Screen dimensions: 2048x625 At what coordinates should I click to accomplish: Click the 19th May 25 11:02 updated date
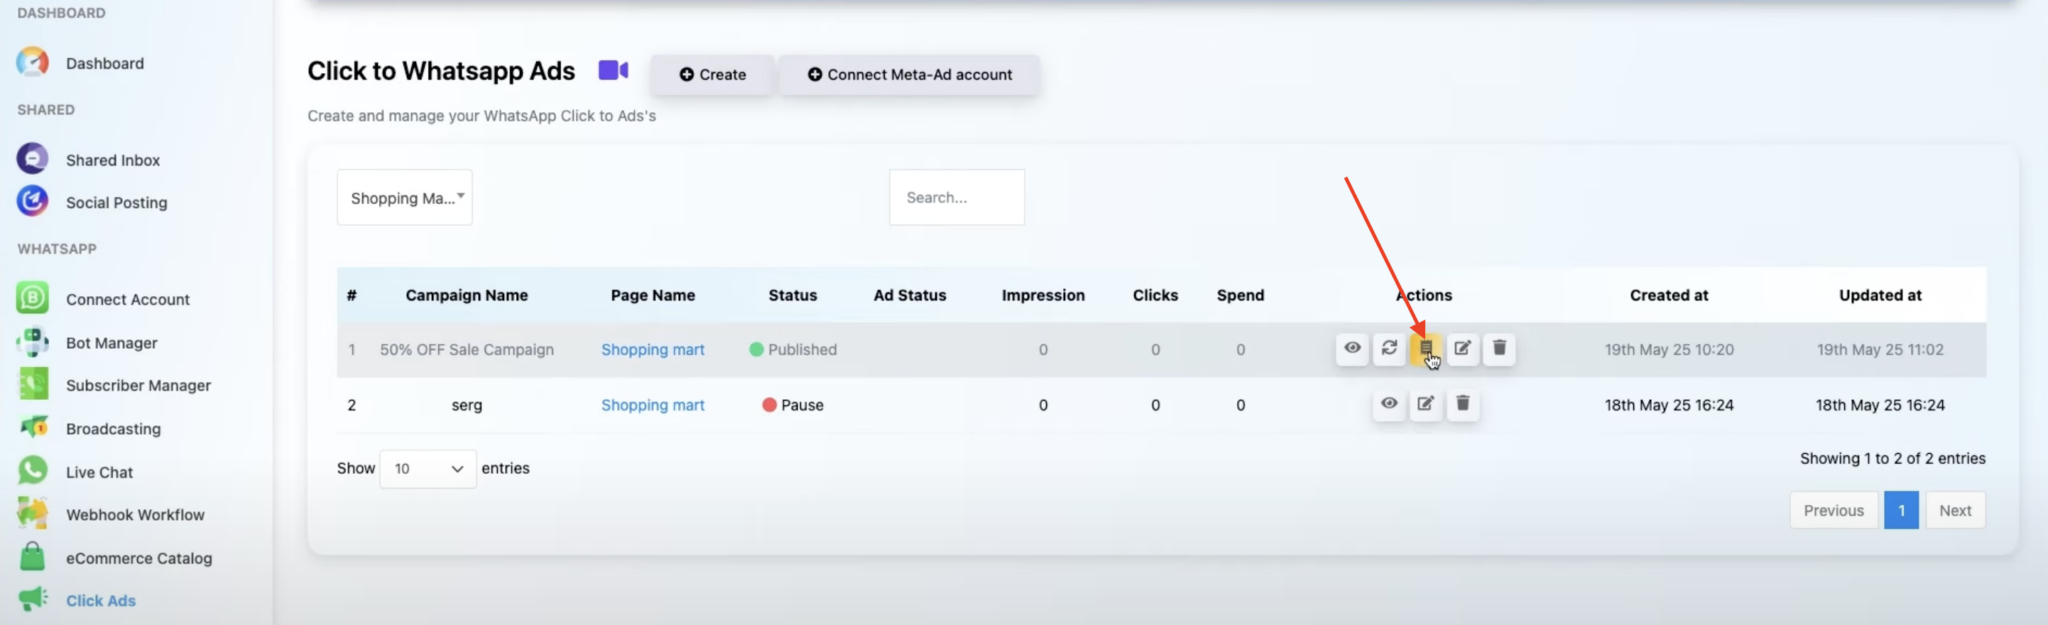coord(1880,349)
